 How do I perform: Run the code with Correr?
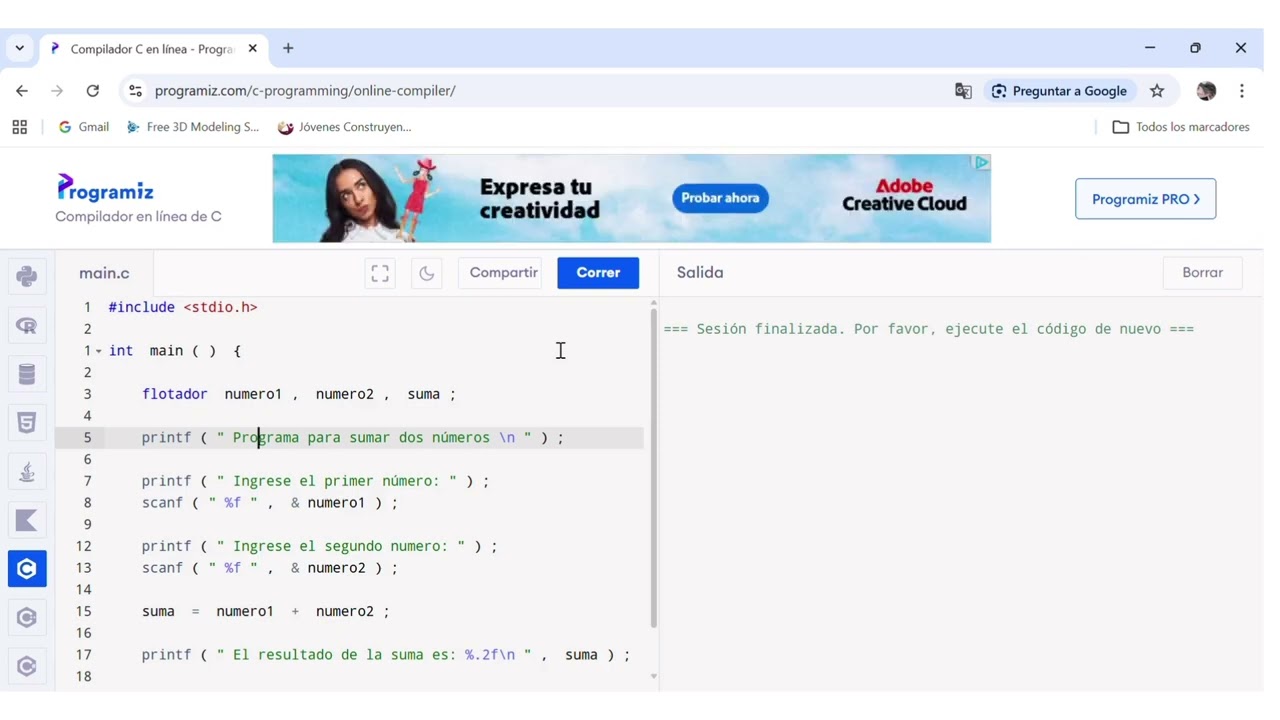[598, 273]
